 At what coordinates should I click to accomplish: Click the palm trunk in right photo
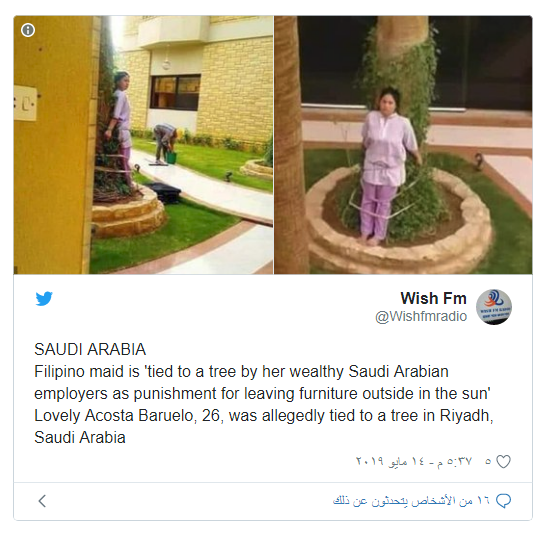click(290, 145)
